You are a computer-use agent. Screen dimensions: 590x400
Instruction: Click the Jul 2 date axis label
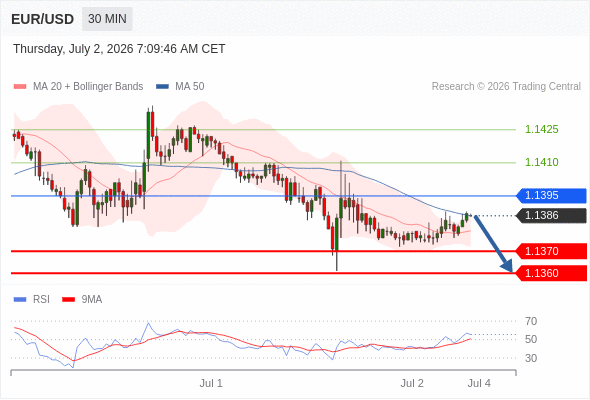pyautogui.click(x=412, y=383)
